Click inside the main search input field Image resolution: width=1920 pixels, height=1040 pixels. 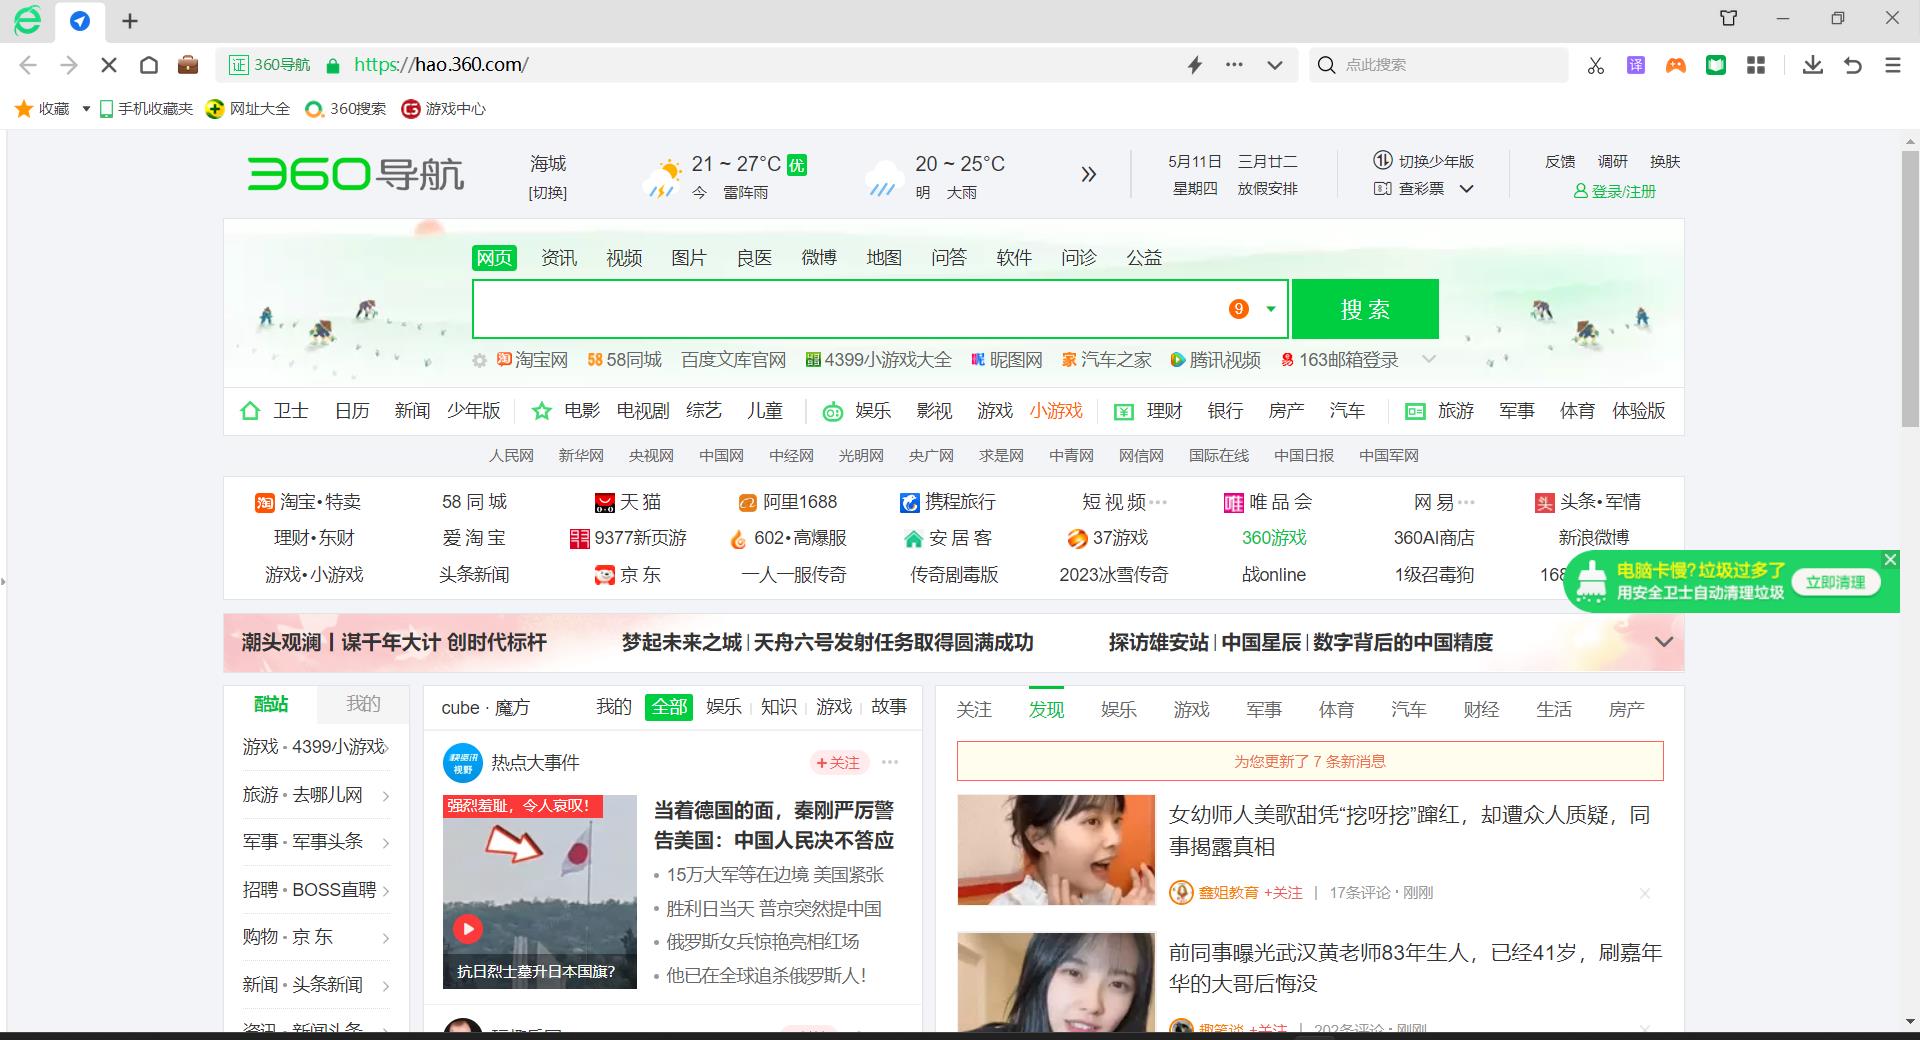point(850,309)
